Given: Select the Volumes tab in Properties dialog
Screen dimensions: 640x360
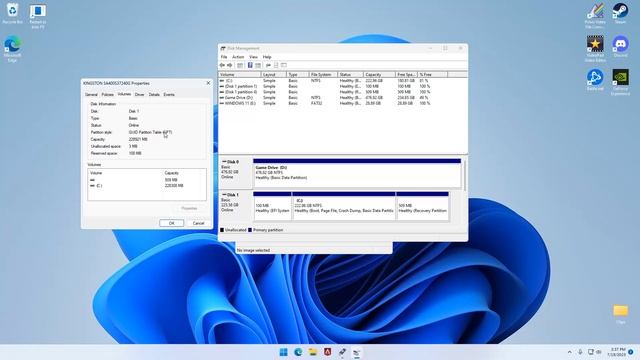Looking at the screenshot, I should pyautogui.click(x=124, y=94).
